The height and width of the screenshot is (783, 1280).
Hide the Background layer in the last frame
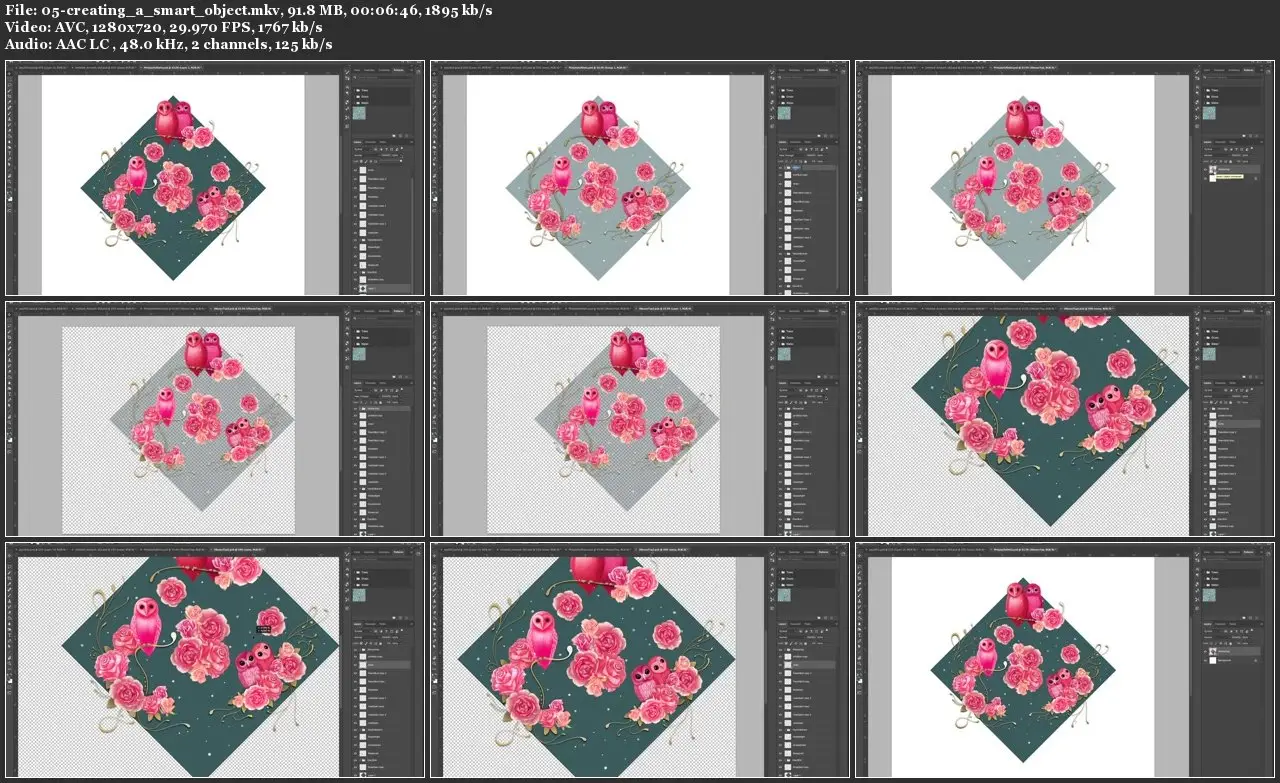point(1207,661)
